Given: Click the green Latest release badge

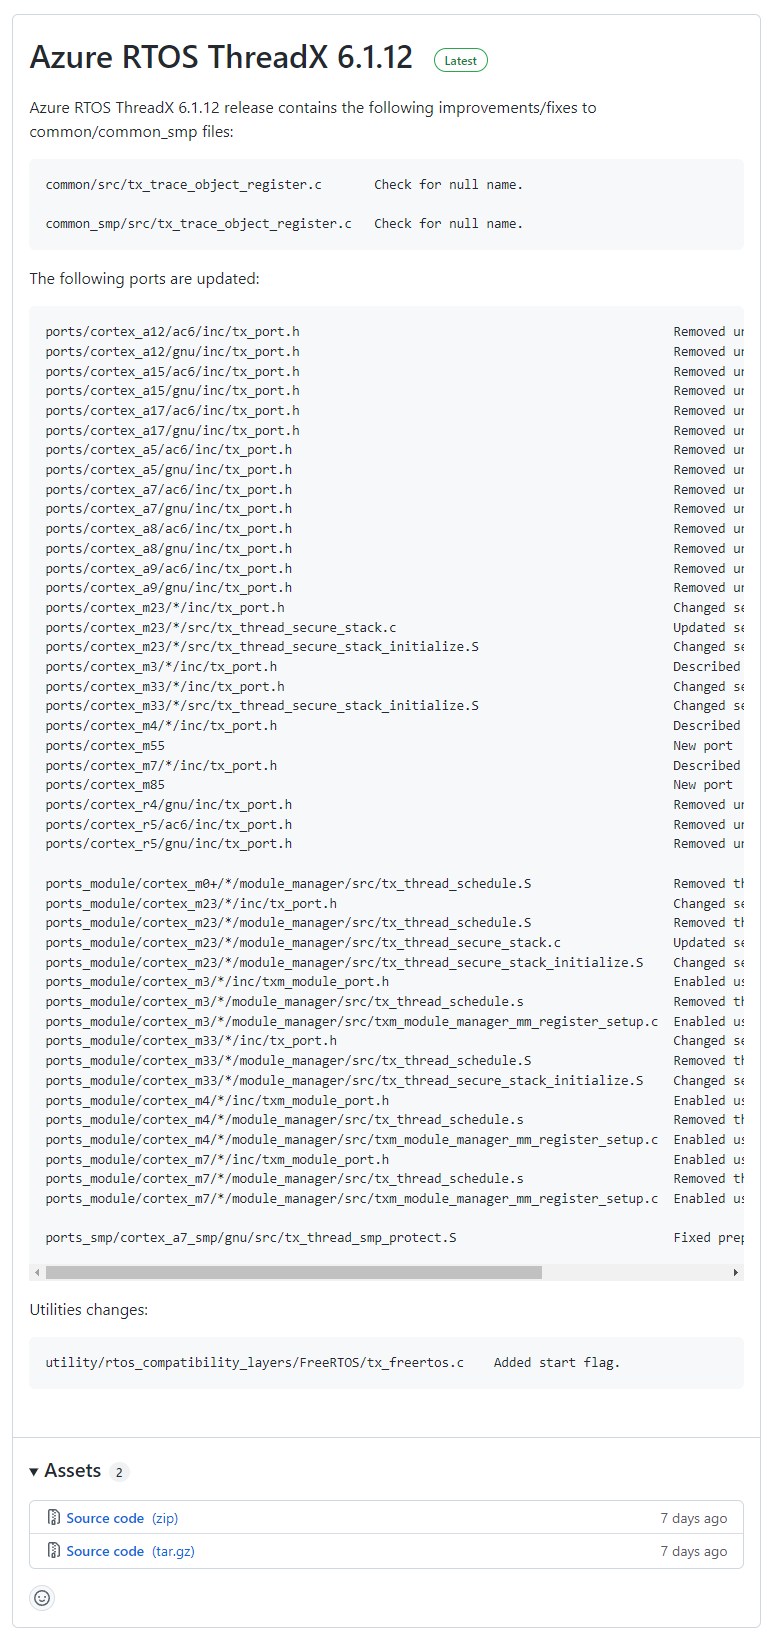Looking at the screenshot, I should tap(461, 61).
